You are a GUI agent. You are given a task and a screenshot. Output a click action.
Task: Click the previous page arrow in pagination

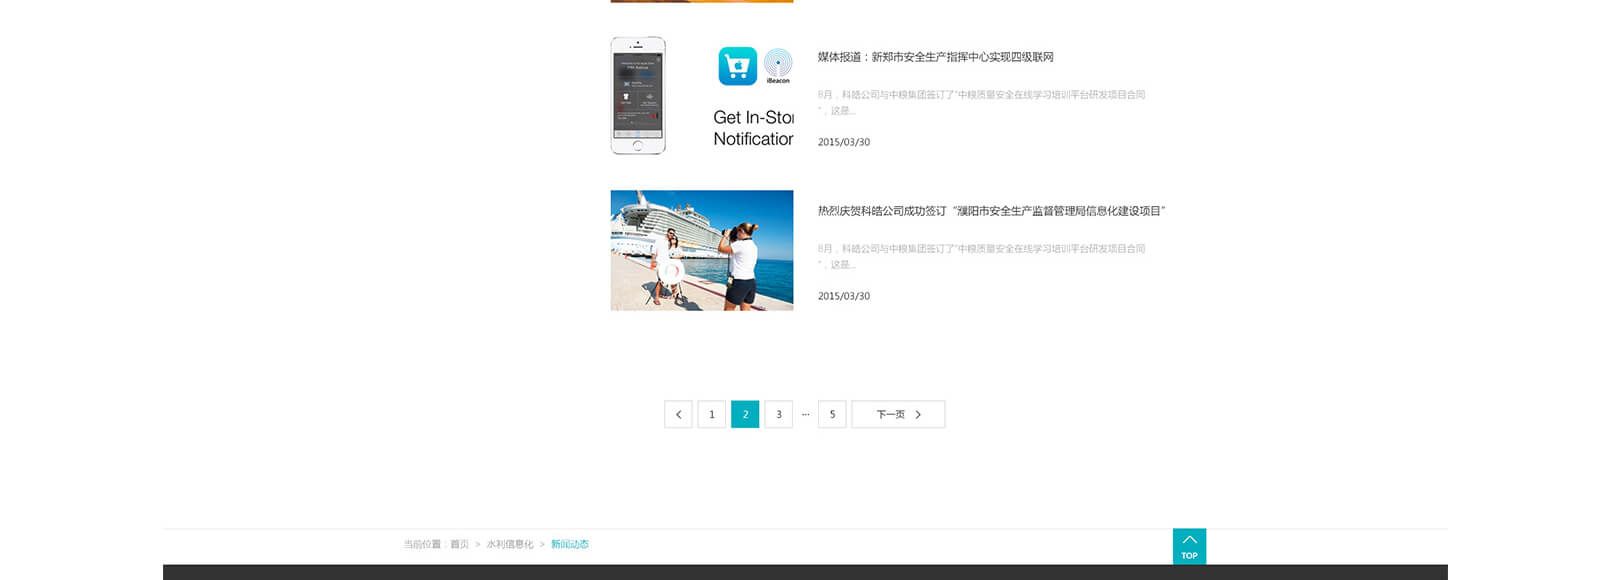678,414
